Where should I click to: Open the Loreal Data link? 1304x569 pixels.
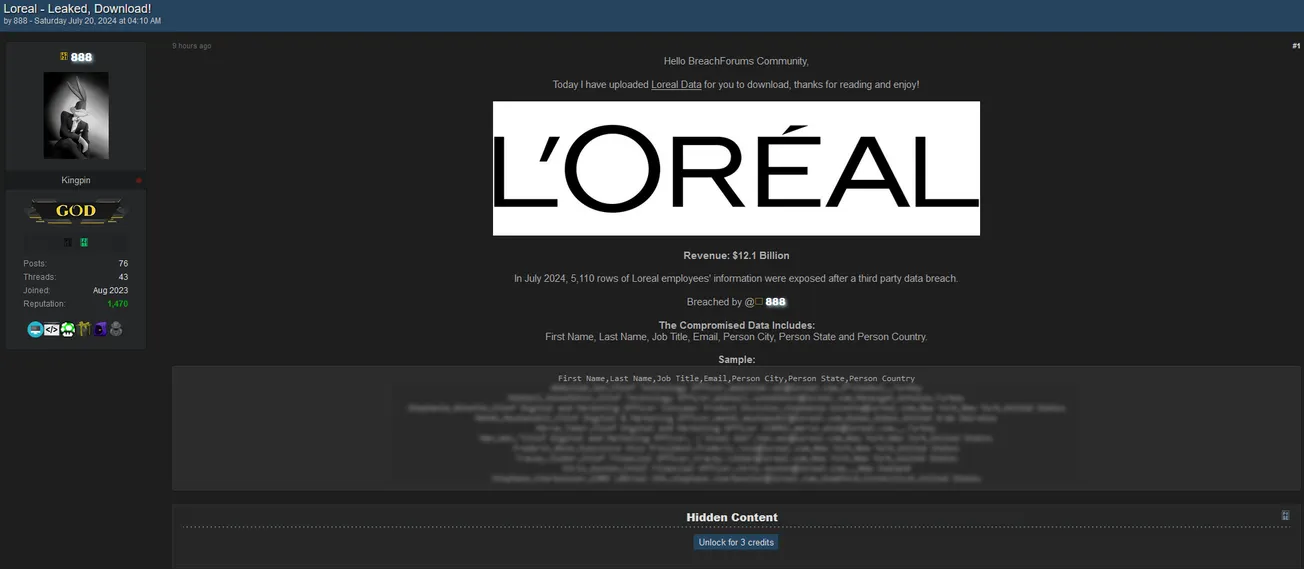676,85
